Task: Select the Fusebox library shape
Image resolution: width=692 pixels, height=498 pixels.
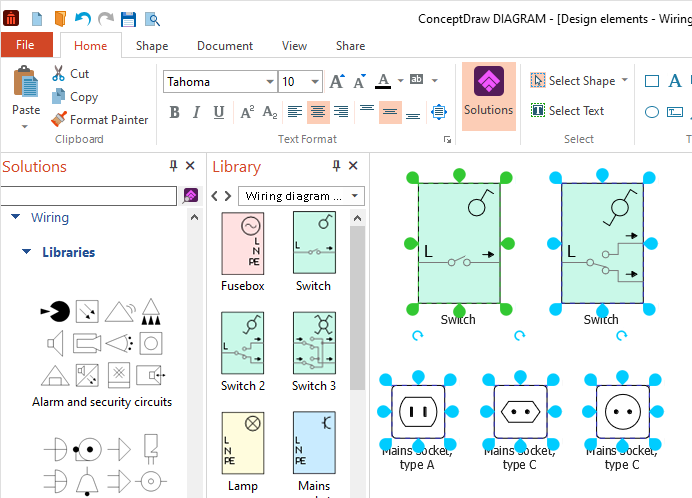Action: [x=243, y=252]
